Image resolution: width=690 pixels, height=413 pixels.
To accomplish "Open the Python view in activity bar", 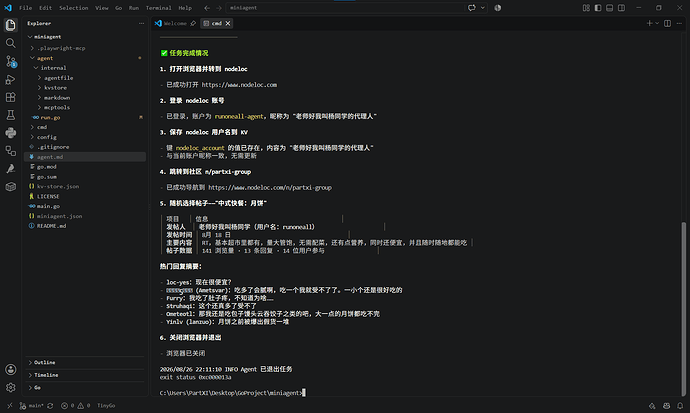I will [x=11, y=132].
